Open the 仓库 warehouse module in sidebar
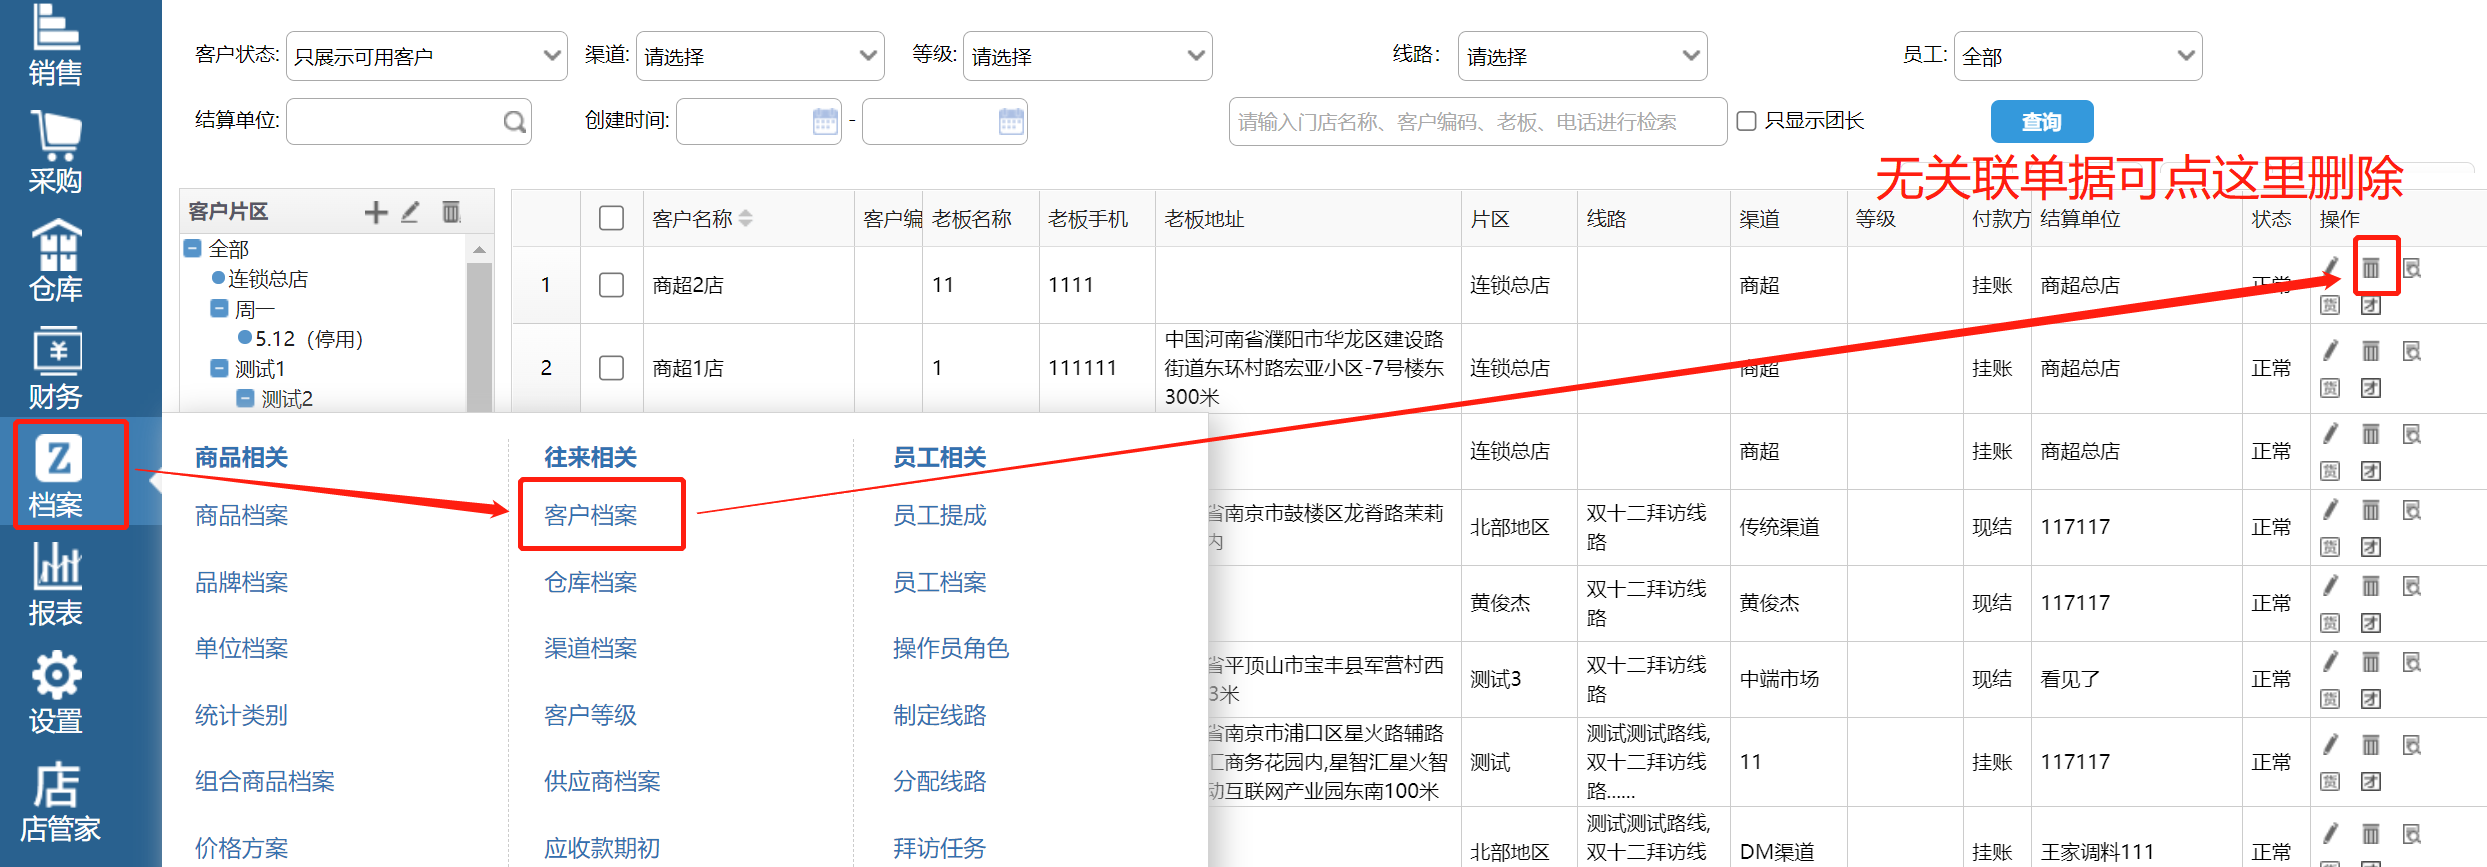 pos(56,260)
